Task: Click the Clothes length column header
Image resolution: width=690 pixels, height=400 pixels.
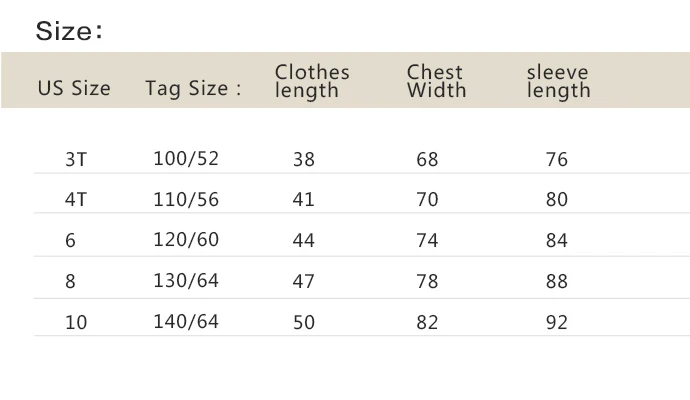Action: click(312, 81)
